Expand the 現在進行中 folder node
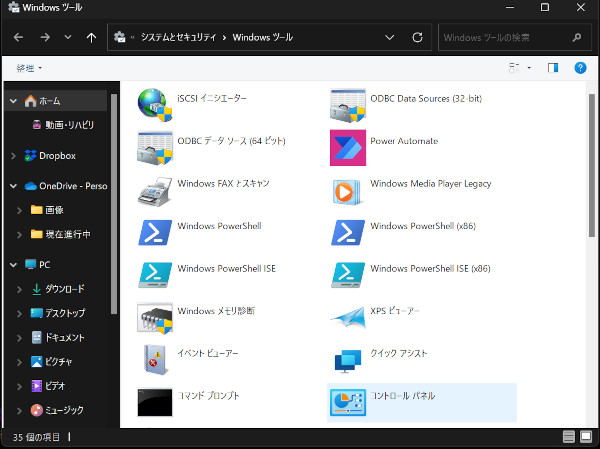The width and height of the screenshot is (600, 449). pos(20,234)
